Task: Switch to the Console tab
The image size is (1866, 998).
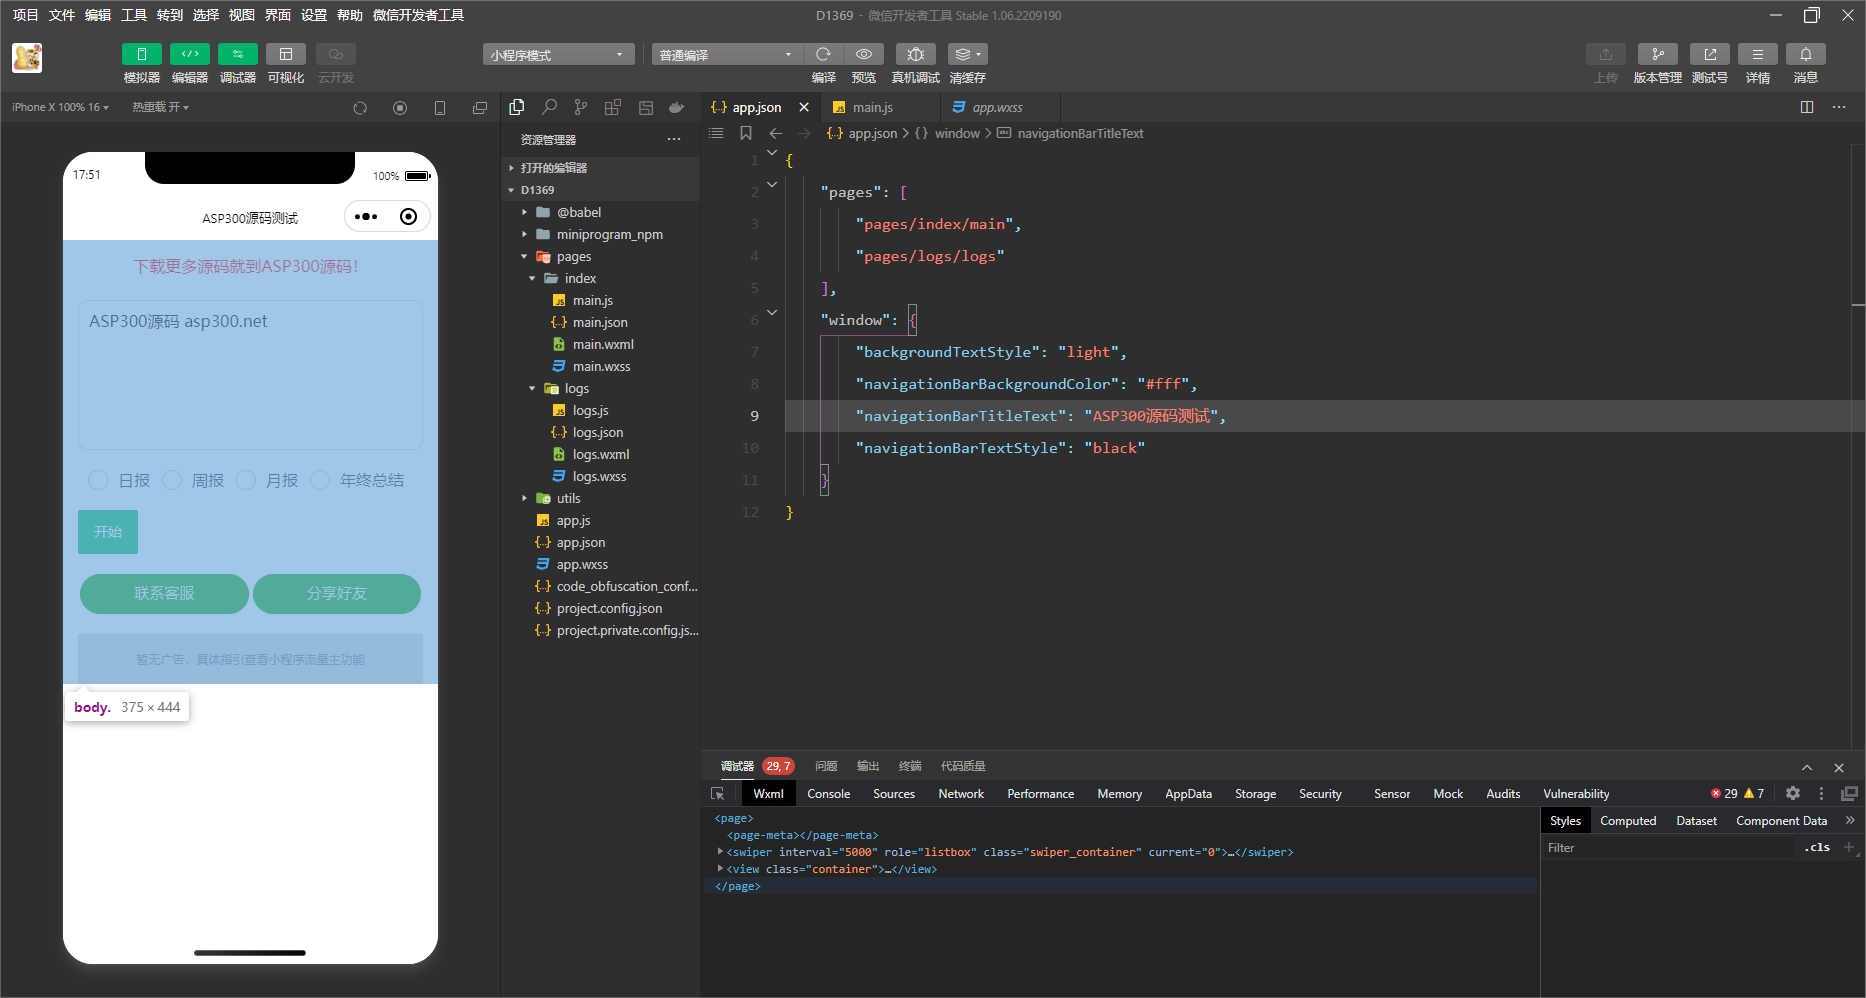Action: point(829,793)
